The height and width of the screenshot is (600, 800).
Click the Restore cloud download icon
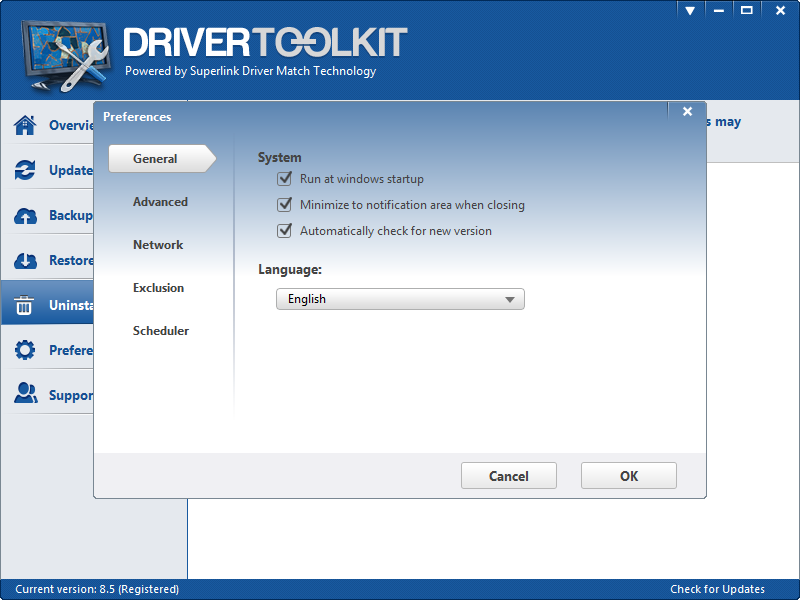[25, 261]
